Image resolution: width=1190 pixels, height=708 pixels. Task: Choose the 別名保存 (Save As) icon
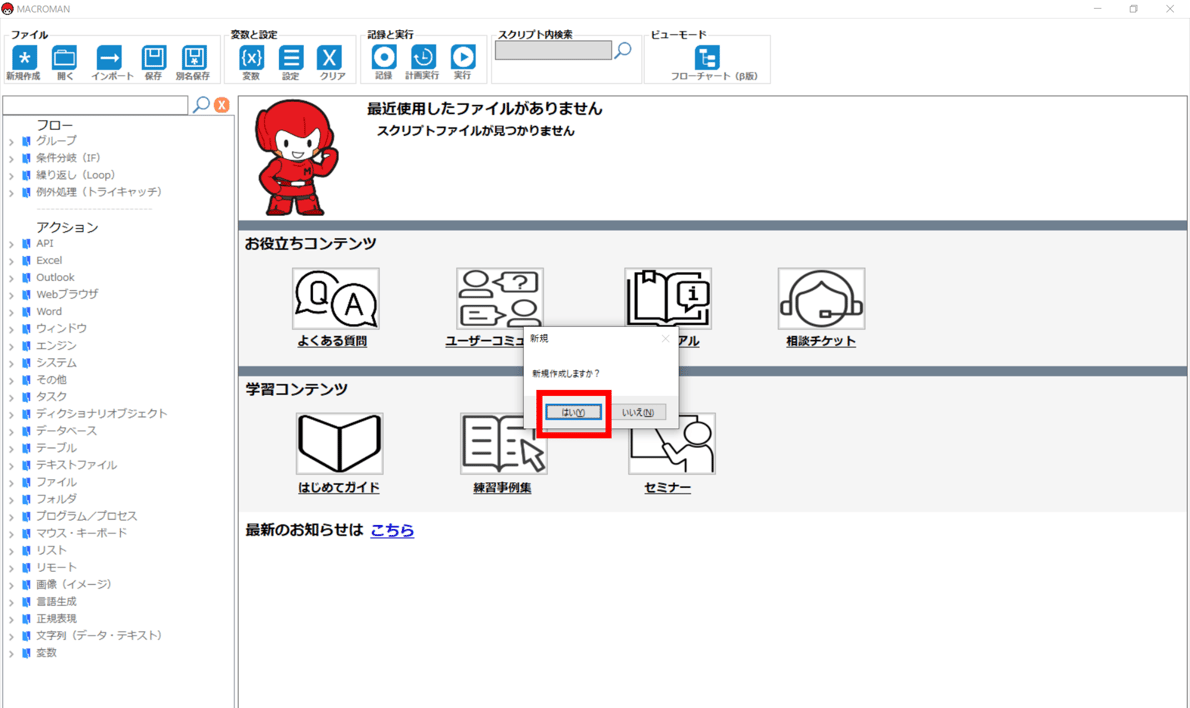coord(194,58)
